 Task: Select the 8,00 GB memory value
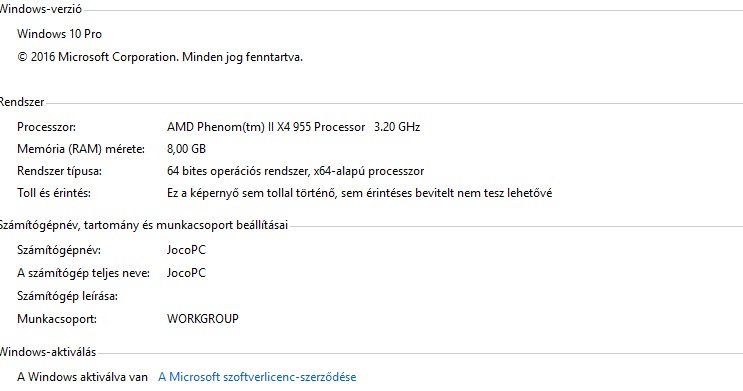[x=186, y=149]
